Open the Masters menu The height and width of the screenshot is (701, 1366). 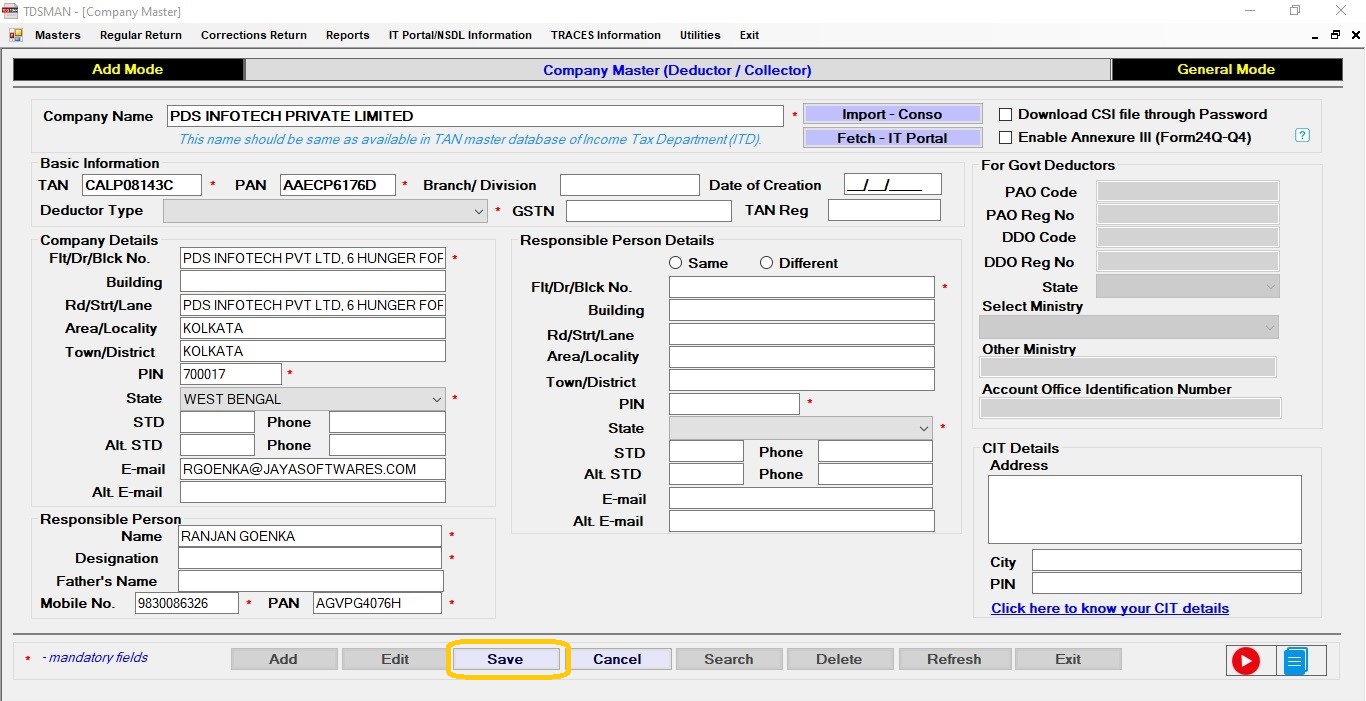tap(57, 35)
